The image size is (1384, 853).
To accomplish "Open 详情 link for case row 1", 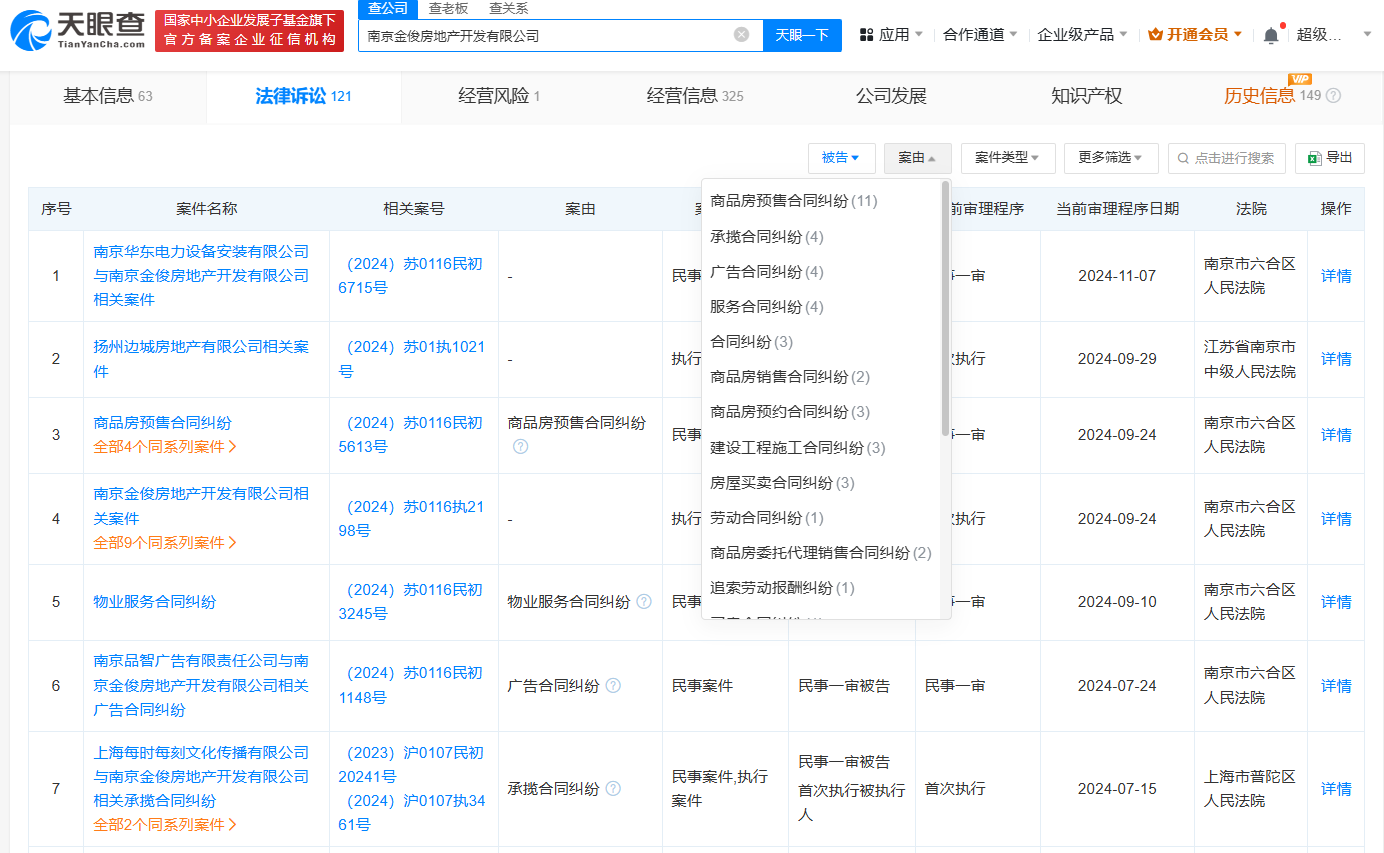I will pos(1335,275).
